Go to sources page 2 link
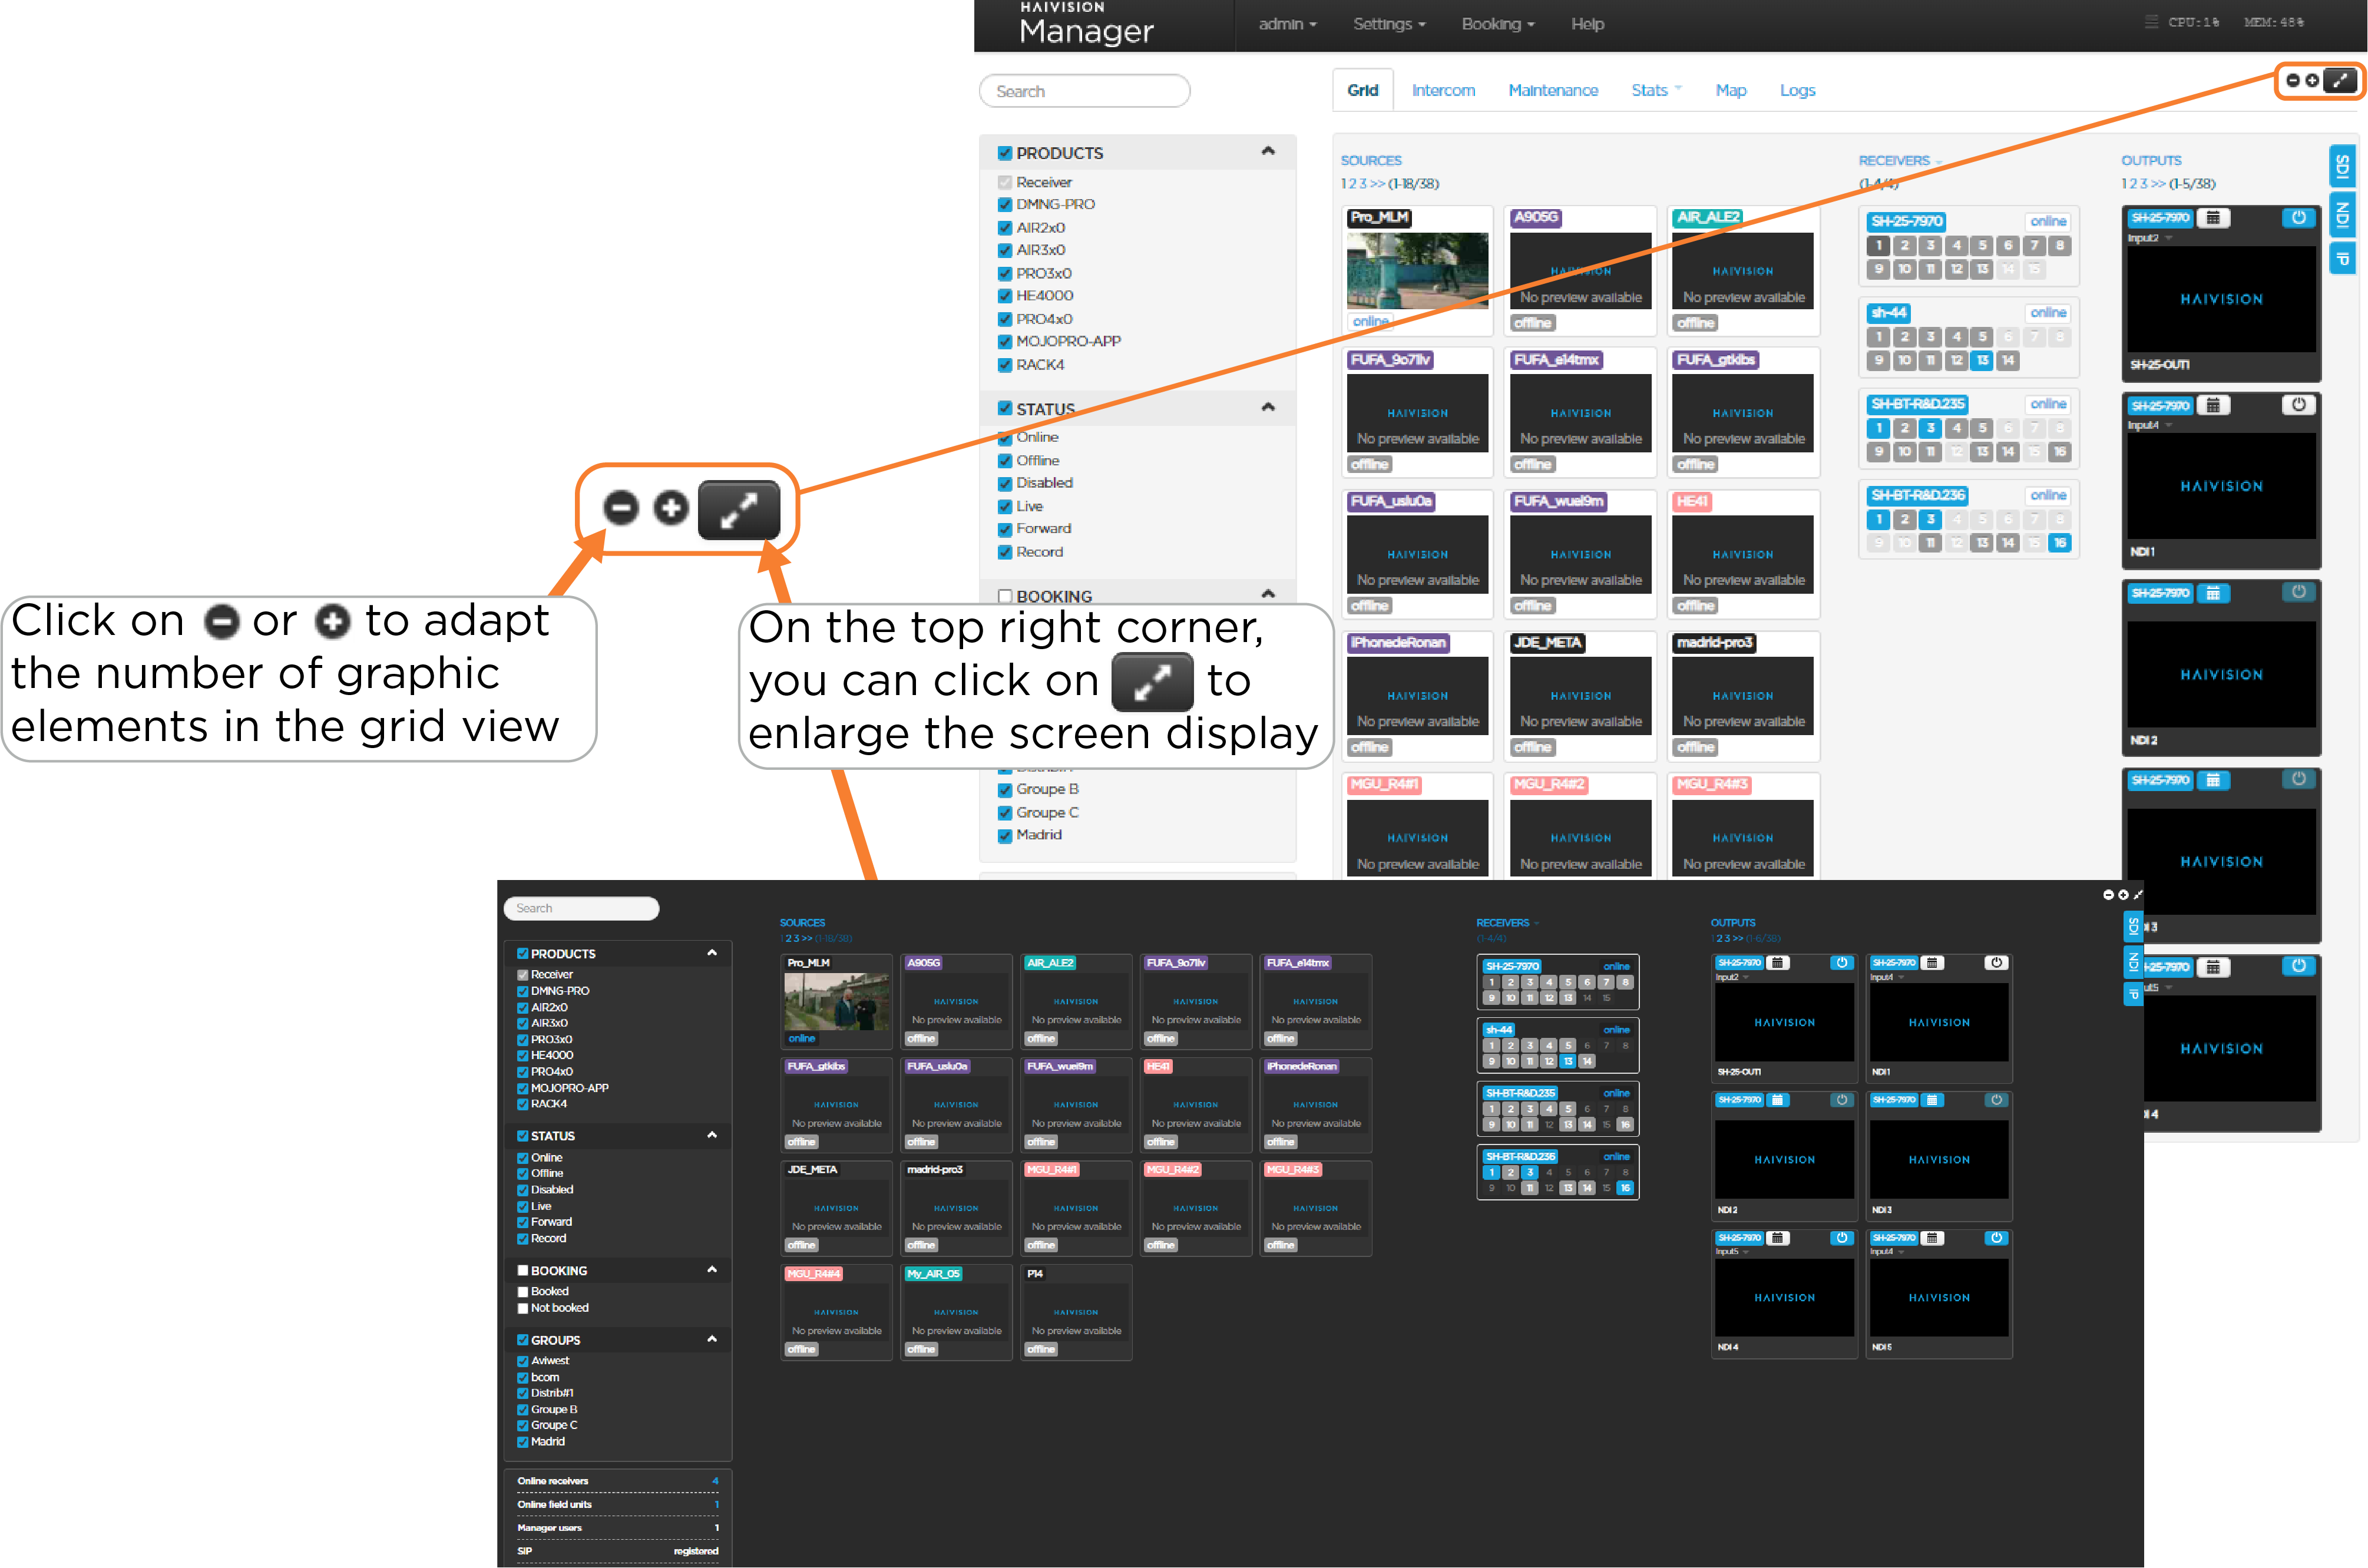 click(x=1354, y=184)
